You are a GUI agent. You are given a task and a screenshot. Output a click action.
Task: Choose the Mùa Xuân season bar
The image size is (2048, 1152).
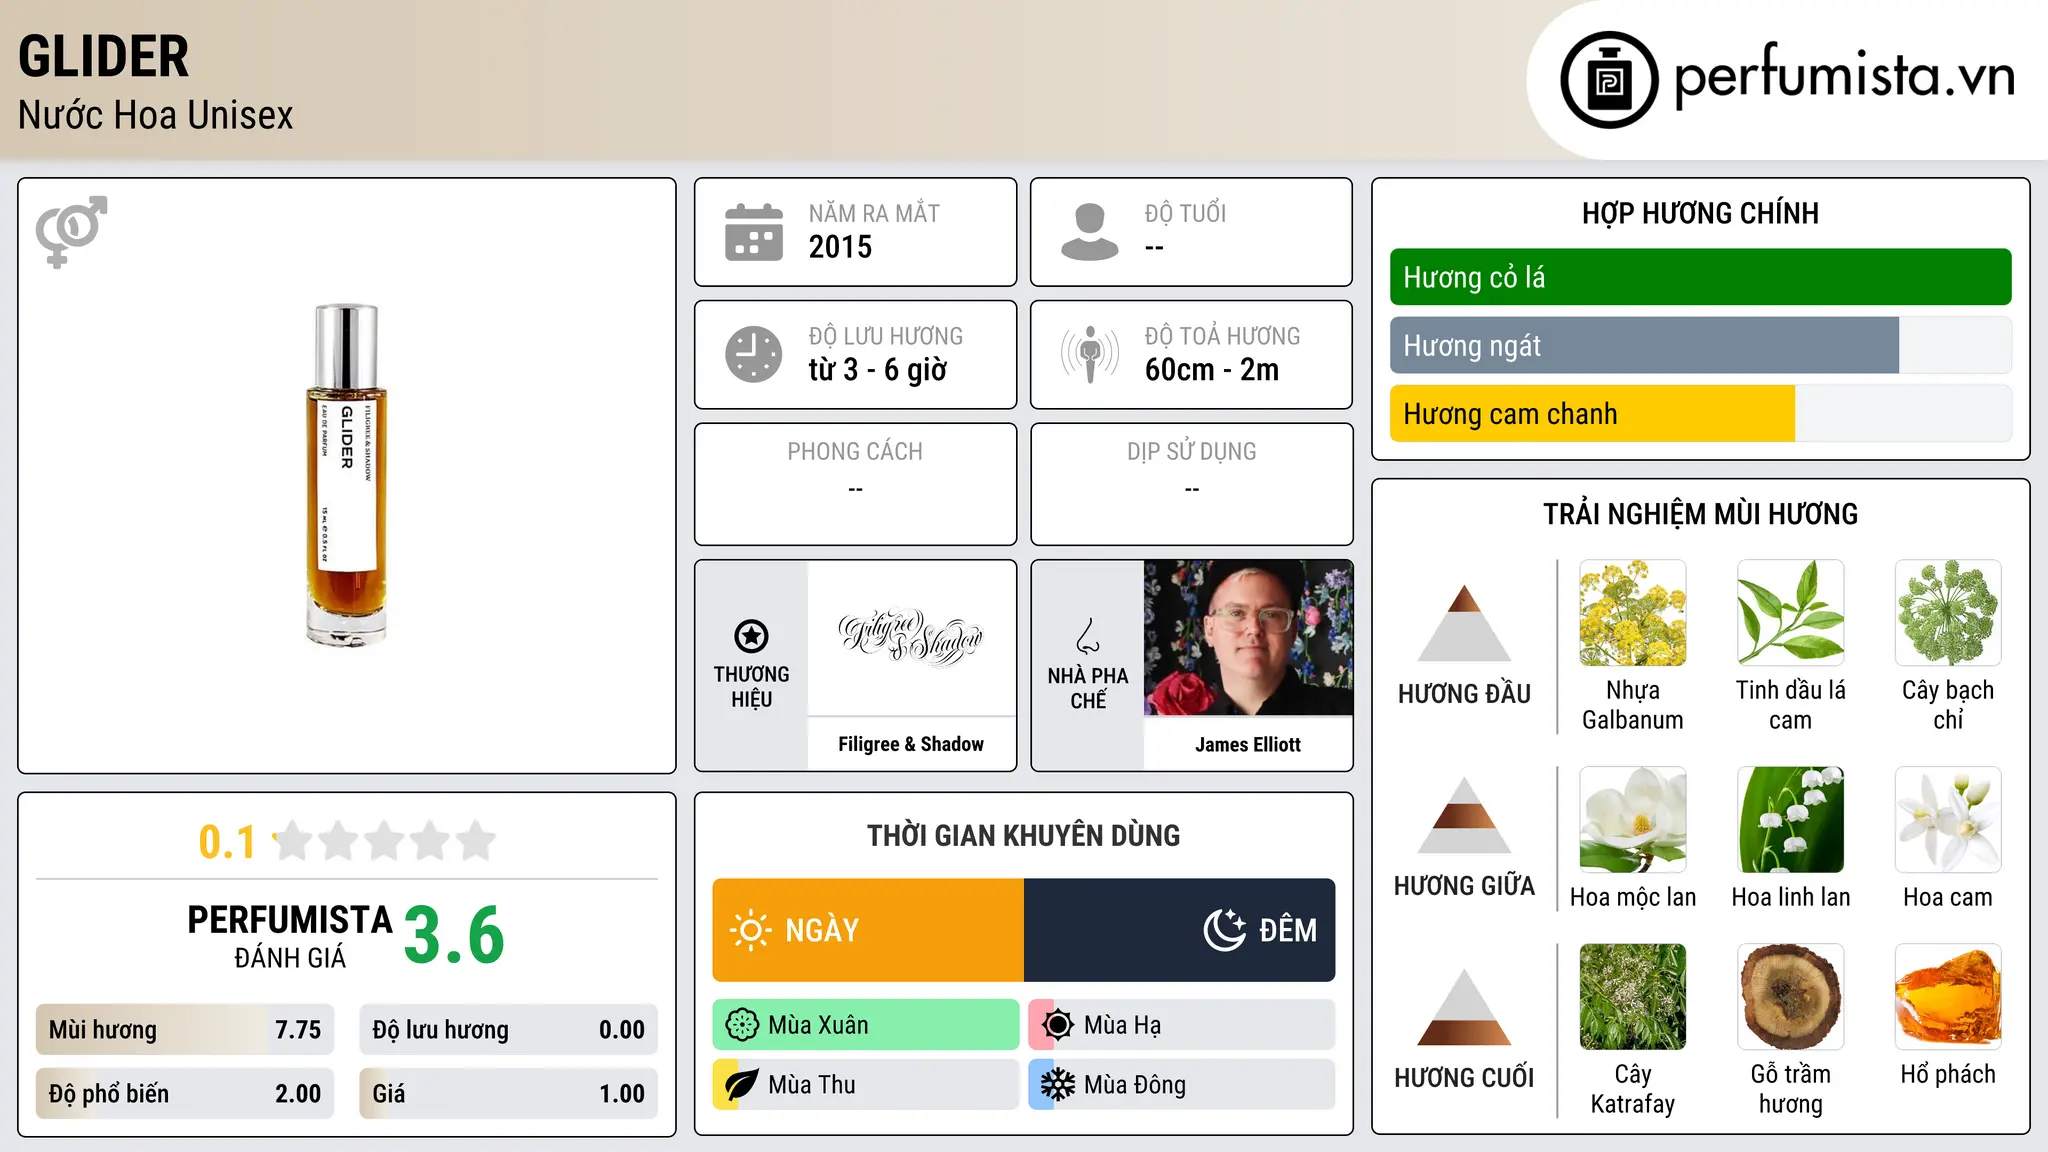pyautogui.click(x=866, y=1025)
